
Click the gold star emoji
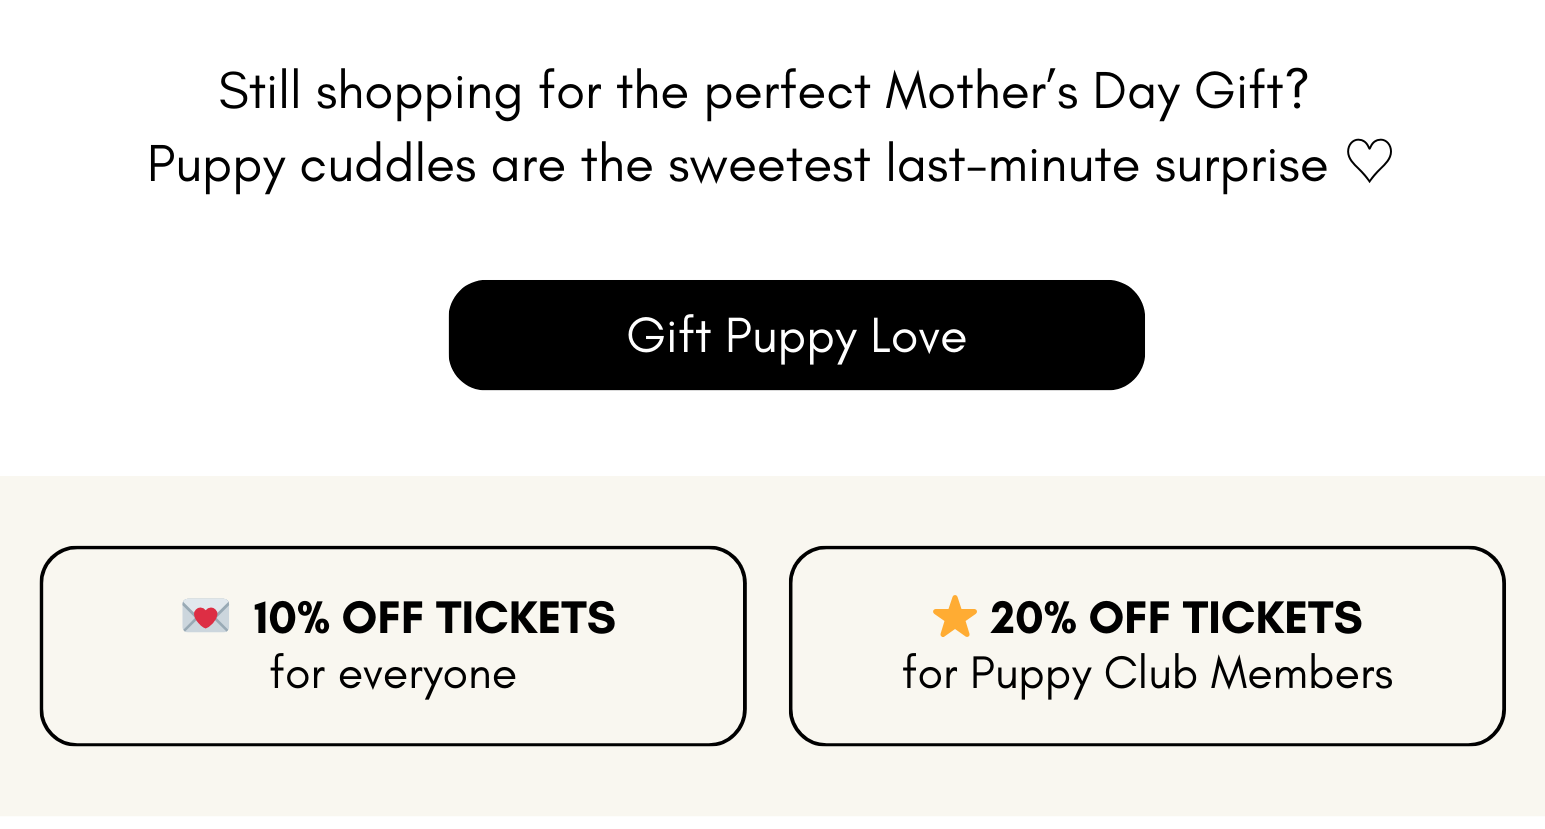point(954,617)
